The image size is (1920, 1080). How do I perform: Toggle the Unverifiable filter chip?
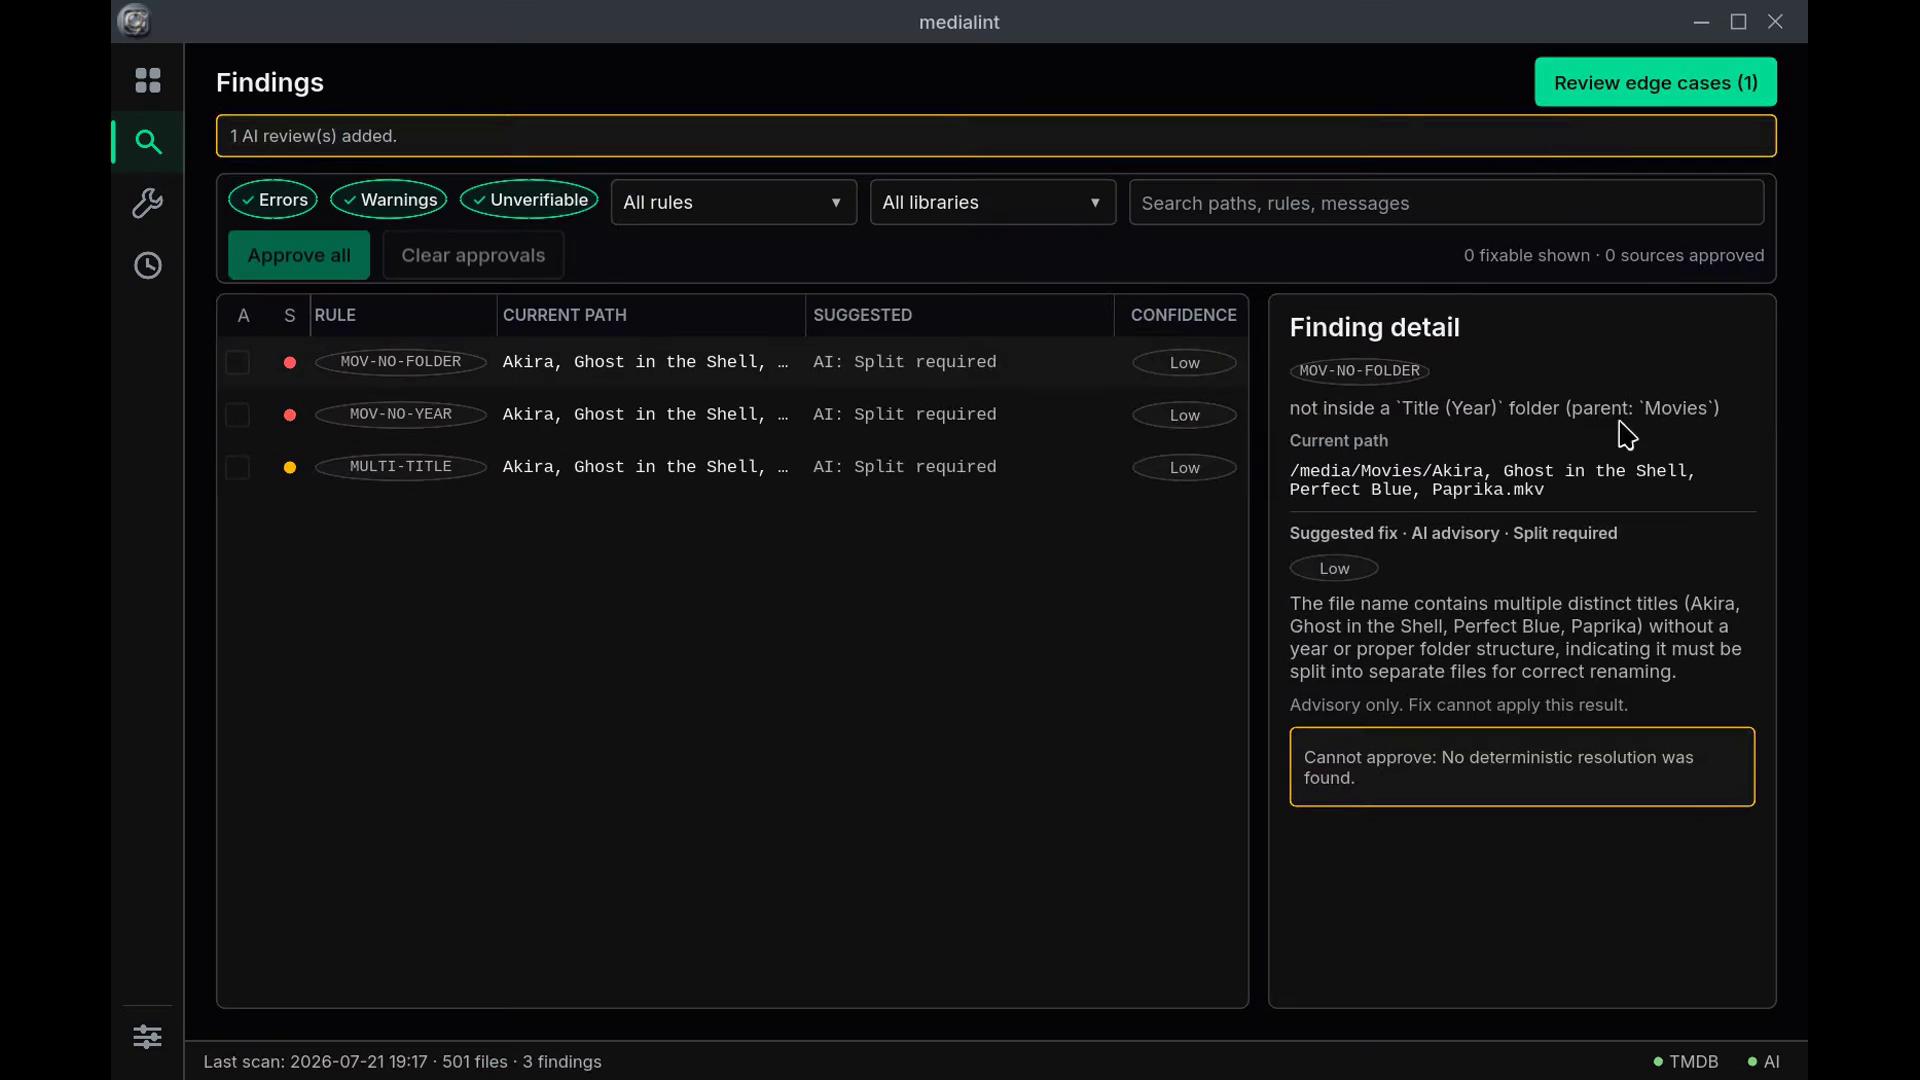[529, 200]
